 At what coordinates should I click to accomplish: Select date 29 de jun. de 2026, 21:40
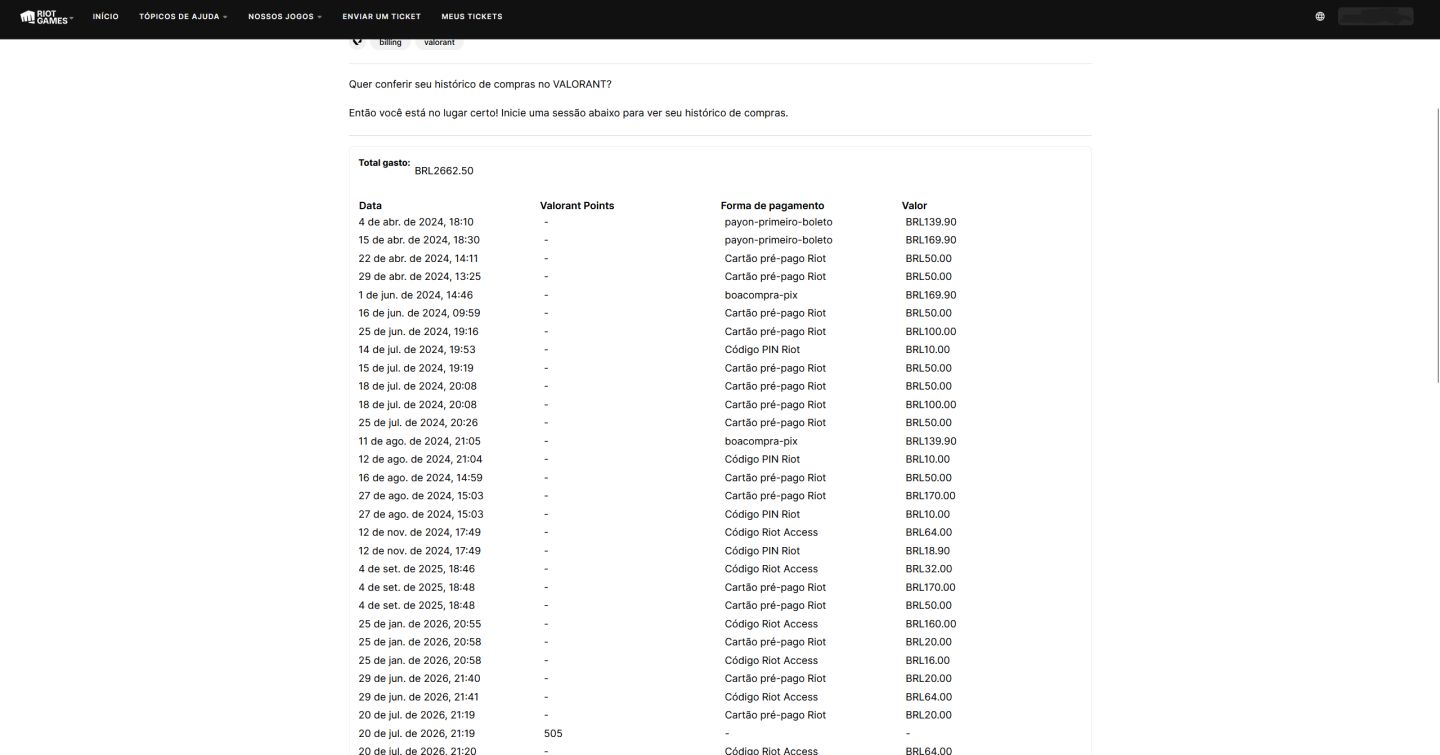(x=419, y=679)
